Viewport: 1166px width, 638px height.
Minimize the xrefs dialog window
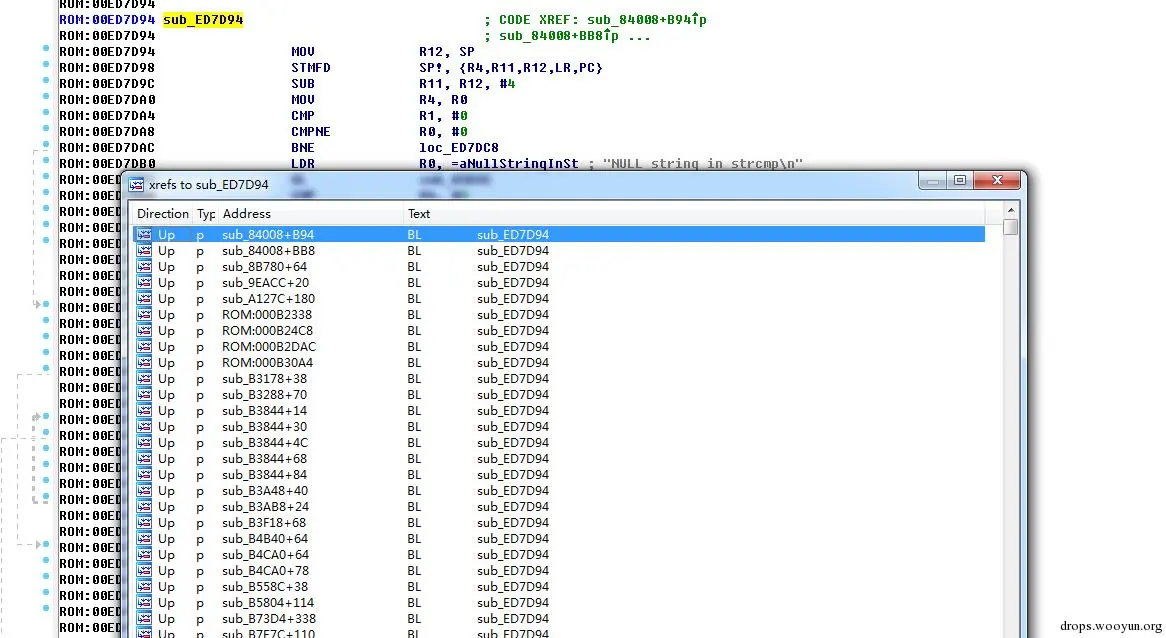pos(933,180)
